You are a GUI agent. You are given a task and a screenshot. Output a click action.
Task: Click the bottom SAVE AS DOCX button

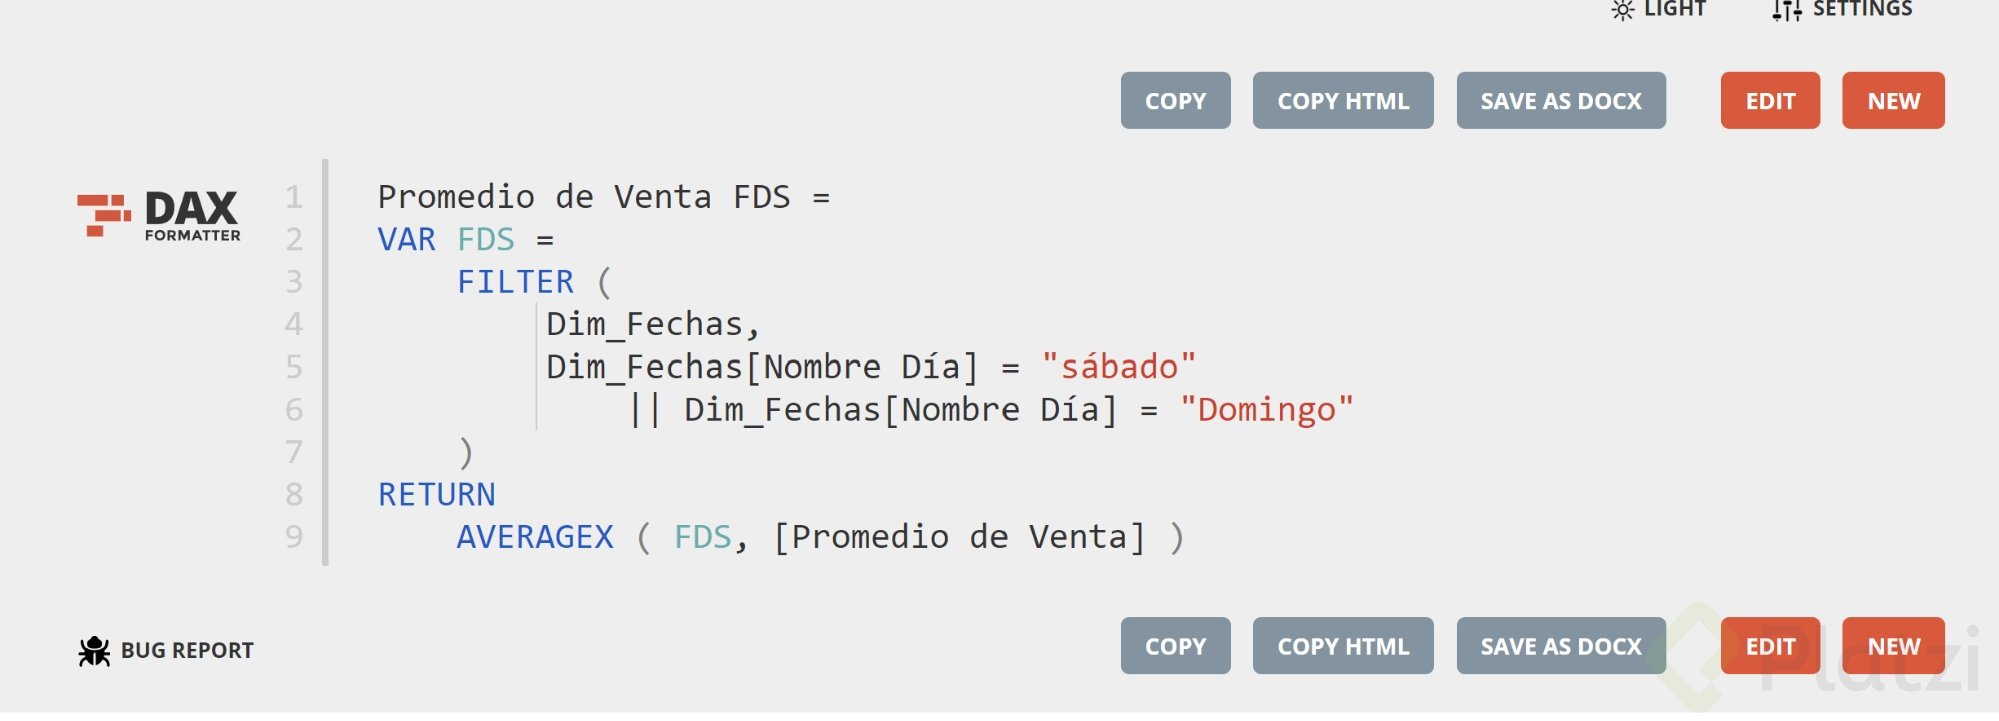(x=1561, y=646)
